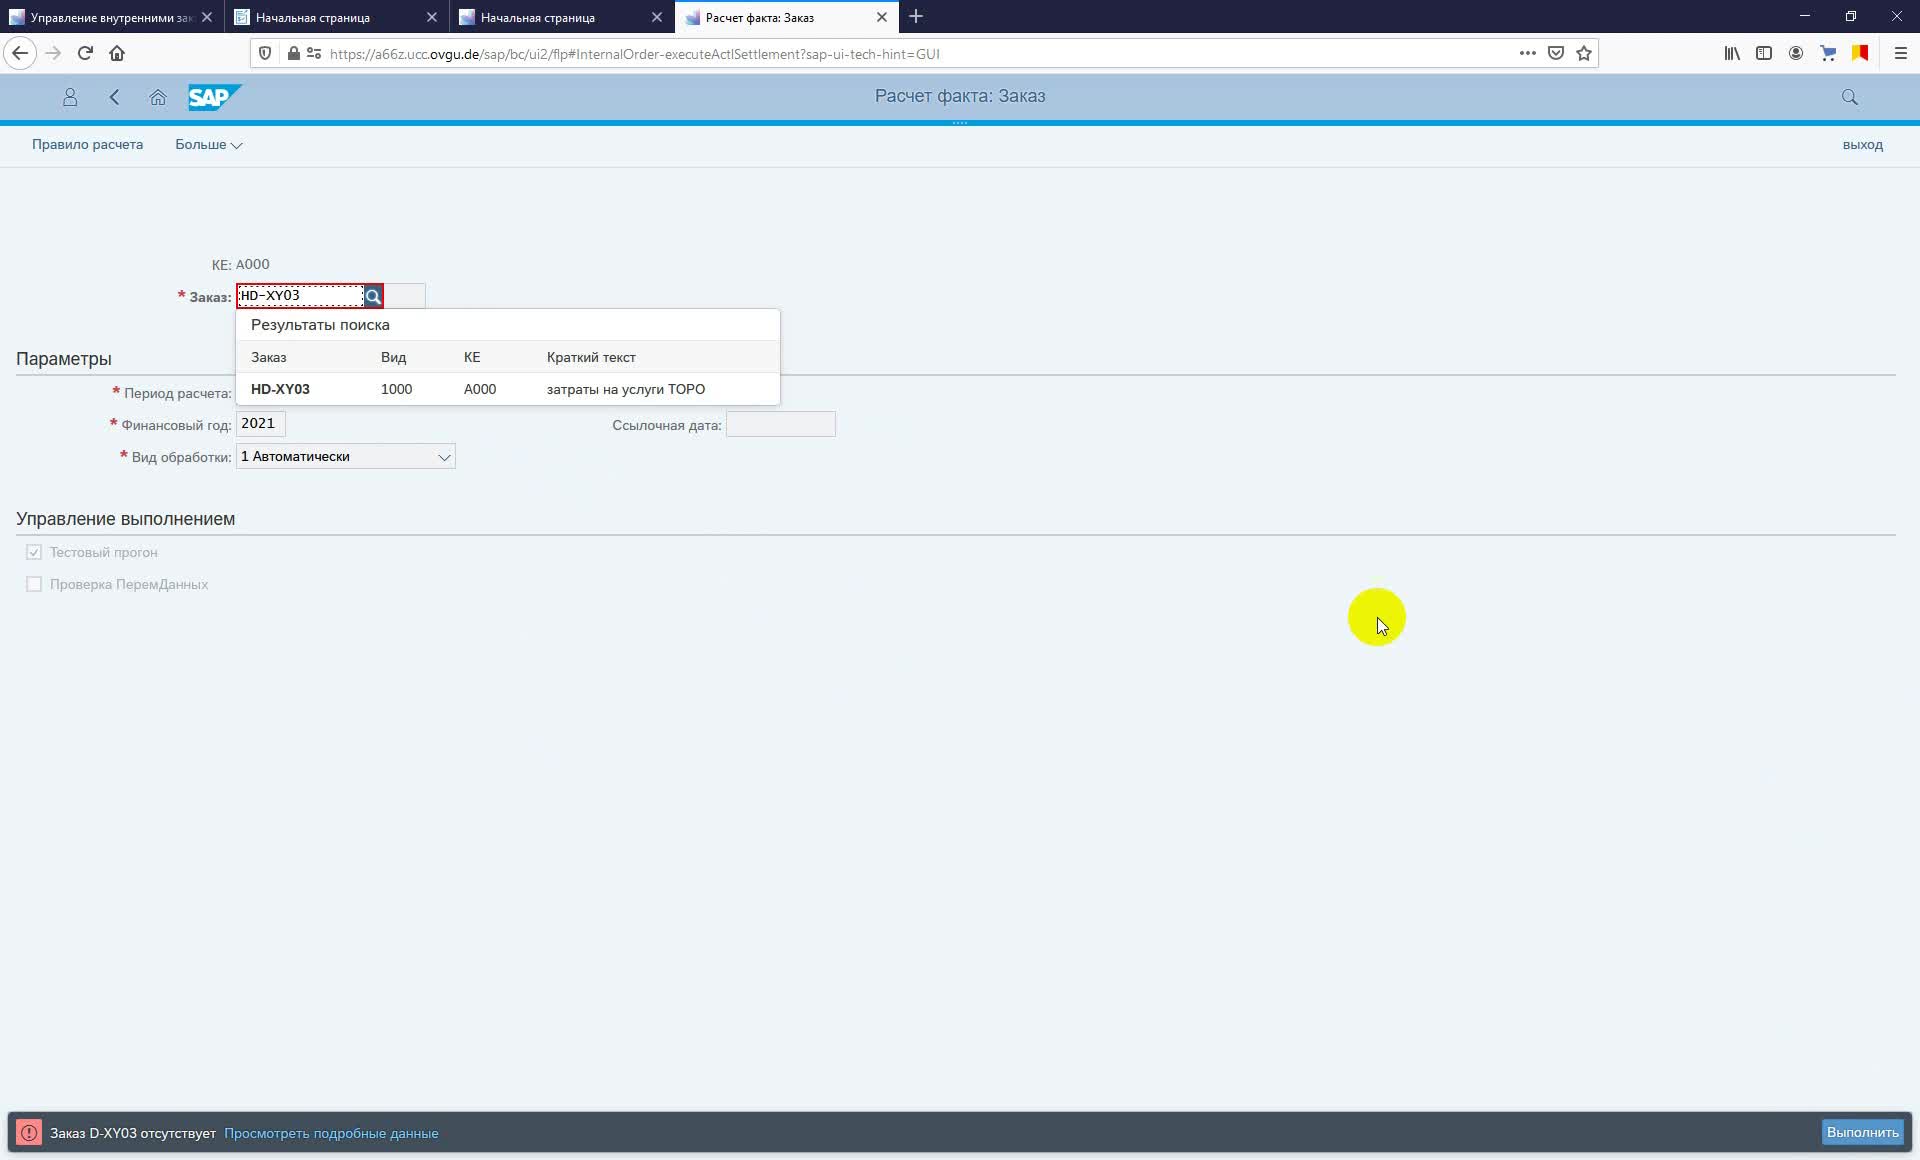Click value '1000' in the results row
Viewport: 1920px width, 1160px height.
click(396, 389)
